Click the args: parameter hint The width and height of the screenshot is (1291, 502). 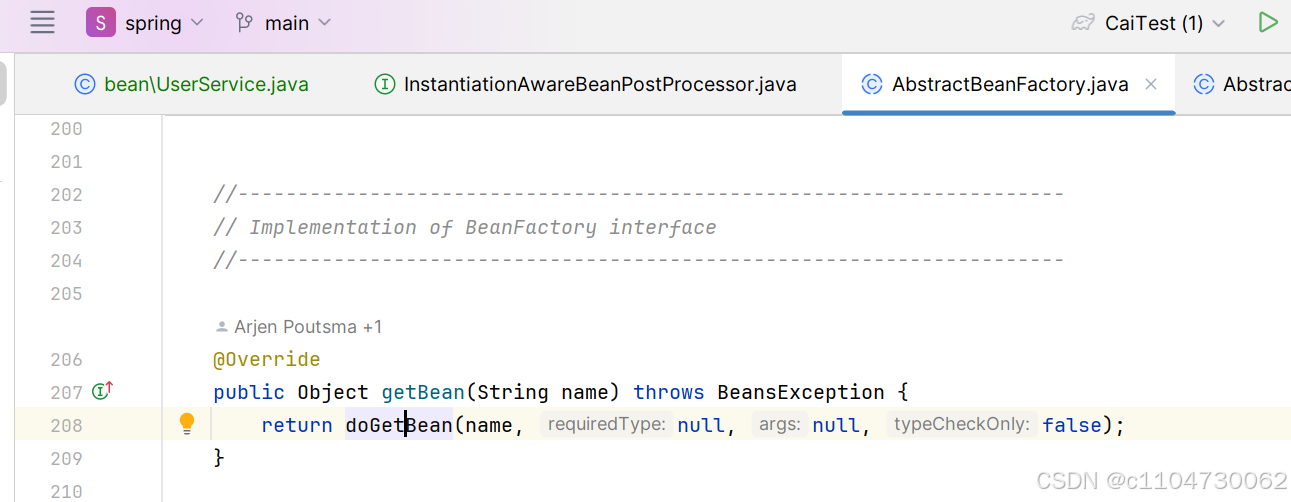[779, 424]
